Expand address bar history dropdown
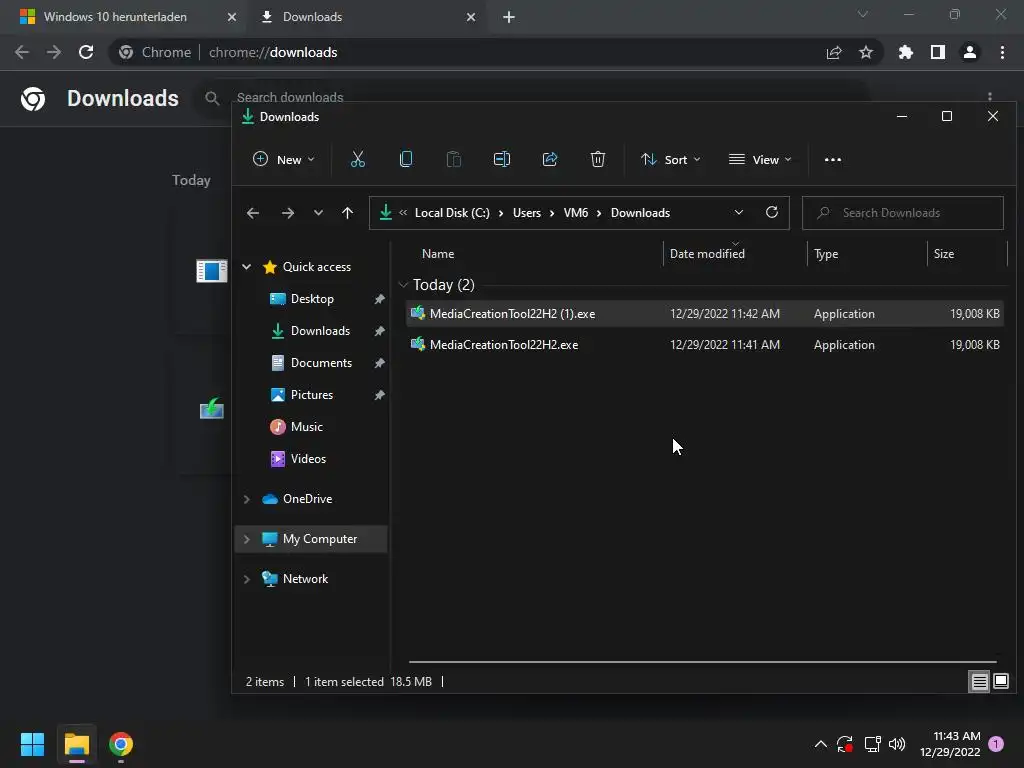The width and height of the screenshot is (1024, 768). click(x=739, y=213)
